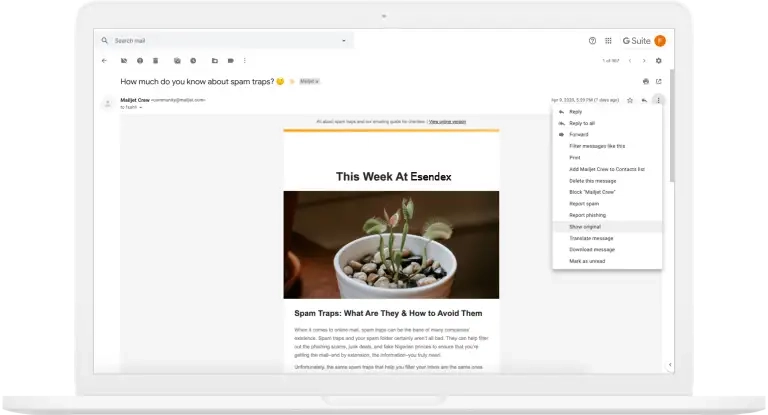
Task: Select Mark as unread in the menu
Action: tap(607, 261)
